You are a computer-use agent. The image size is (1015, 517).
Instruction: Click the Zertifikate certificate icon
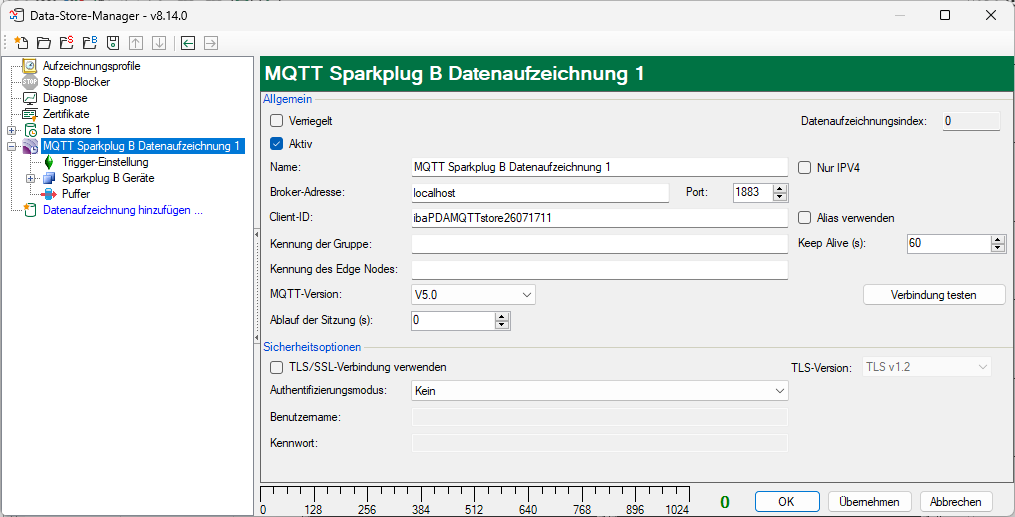(30, 114)
